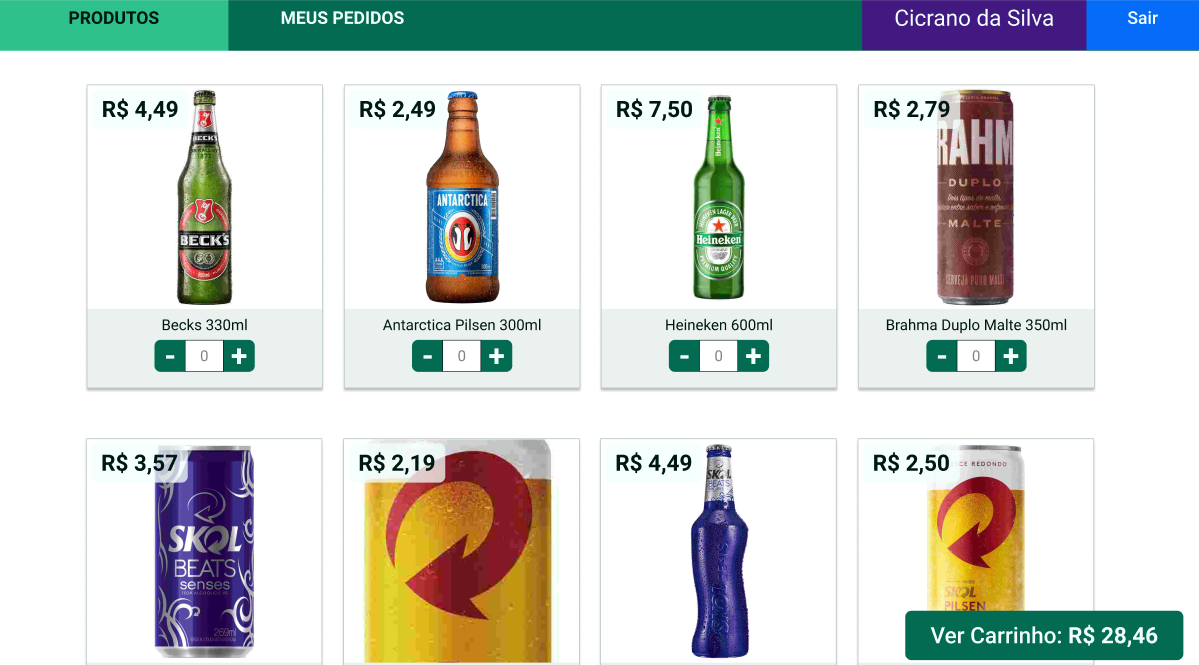The width and height of the screenshot is (1199, 665).
Task: Increase quantity of Brahma Duplo Malte 350ml
Action: tap(1011, 356)
